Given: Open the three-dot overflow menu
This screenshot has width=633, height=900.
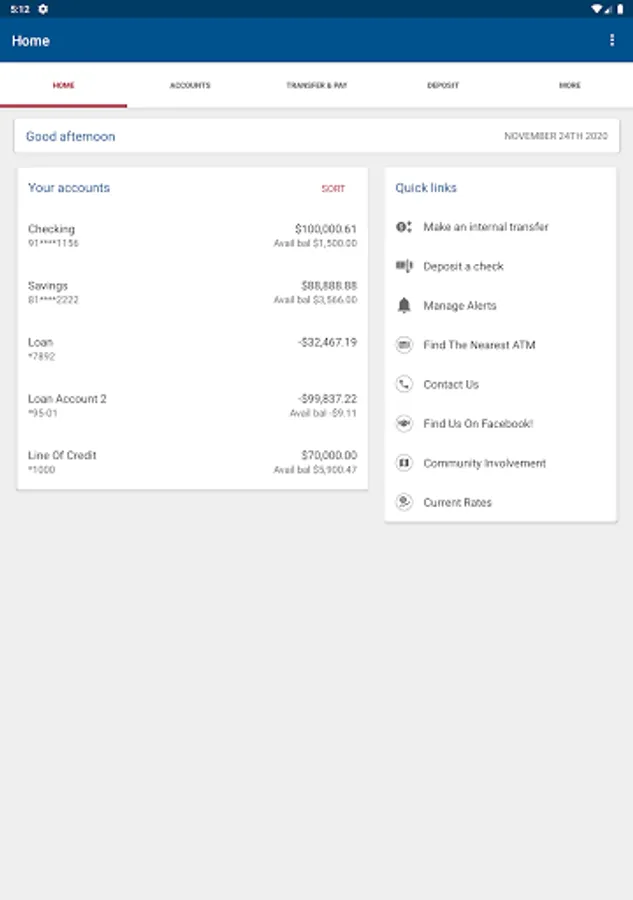Looking at the screenshot, I should (612, 41).
